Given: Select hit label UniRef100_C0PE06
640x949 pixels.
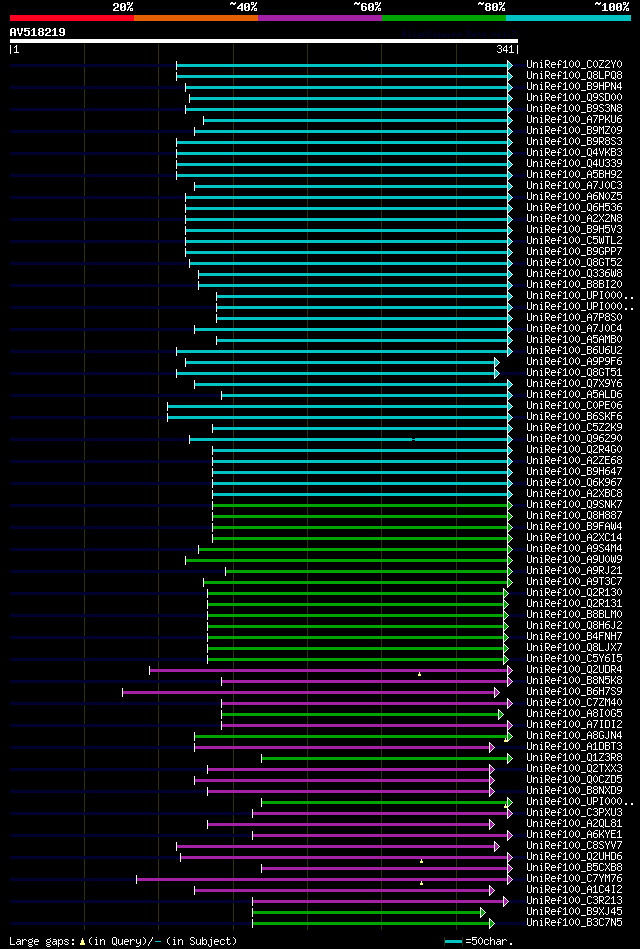Looking at the screenshot, I should [x=574, y=406].
